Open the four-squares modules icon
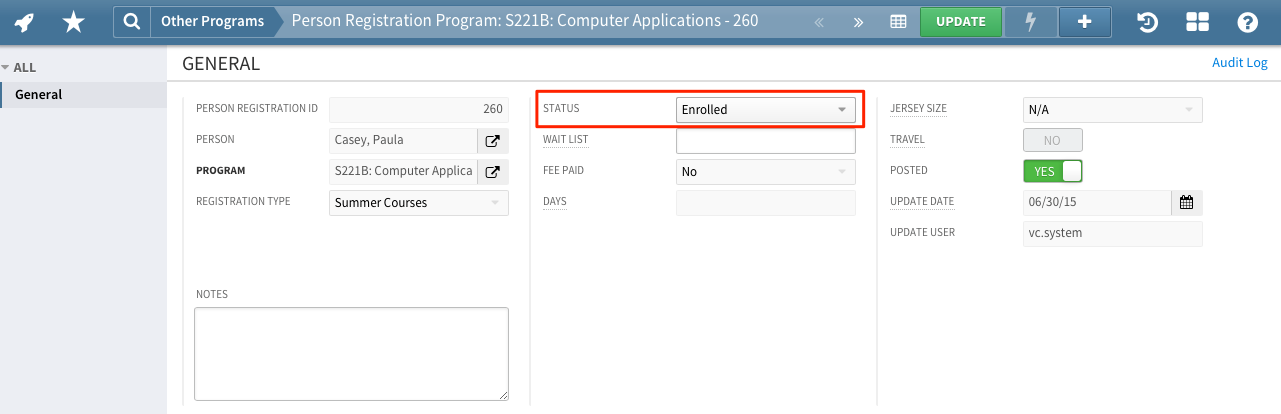This screenshot has height=414, width=1281. (1197, 22)
